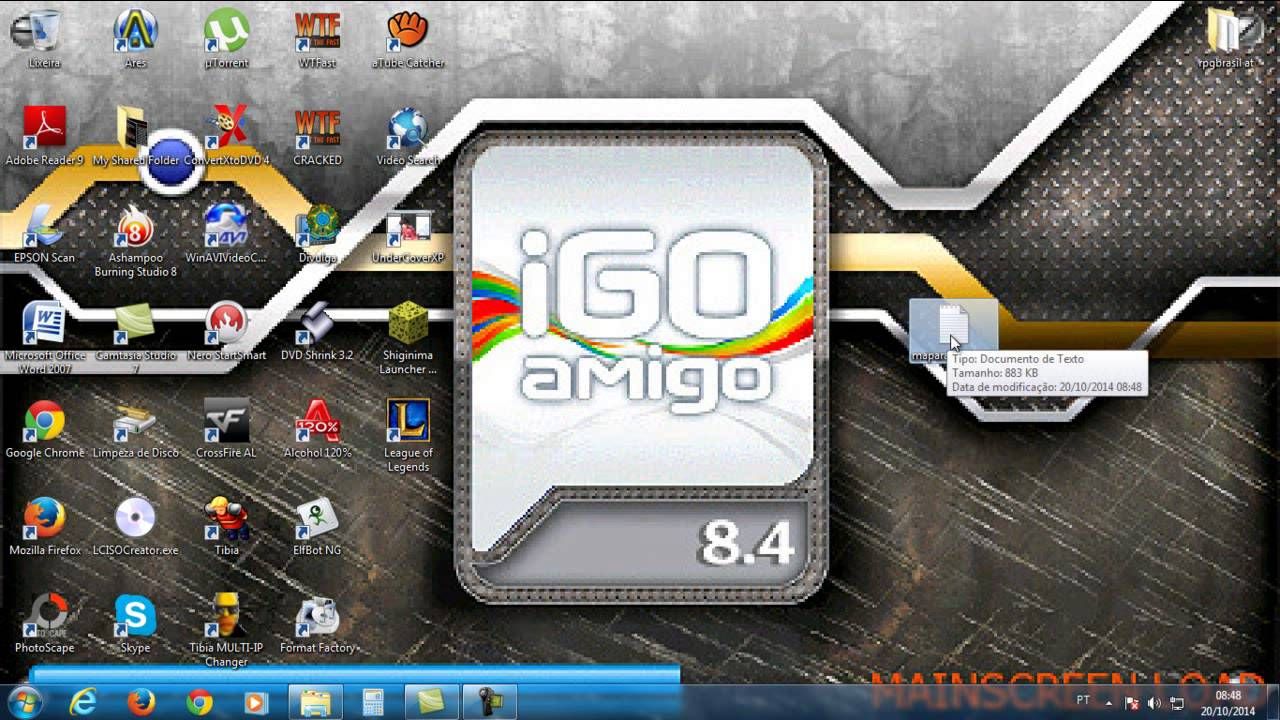Open the mapare text document
Viewport: 1280px width, 720px height.
(952, 325)
